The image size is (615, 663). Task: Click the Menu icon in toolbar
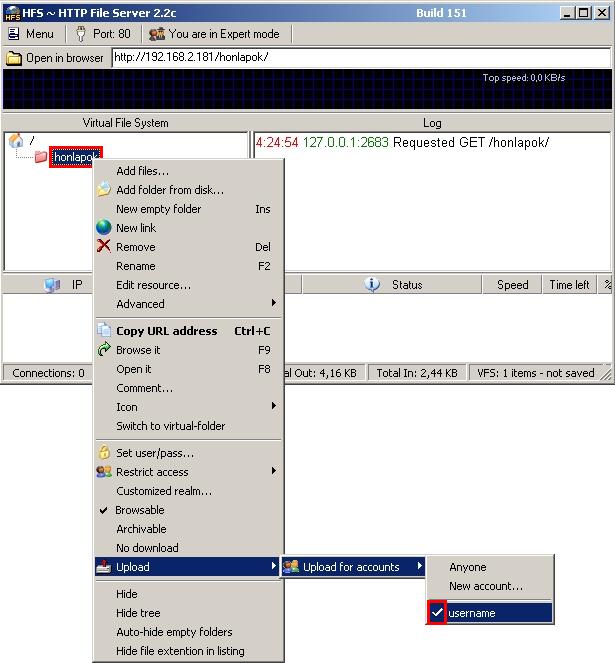tap(14, 34)
